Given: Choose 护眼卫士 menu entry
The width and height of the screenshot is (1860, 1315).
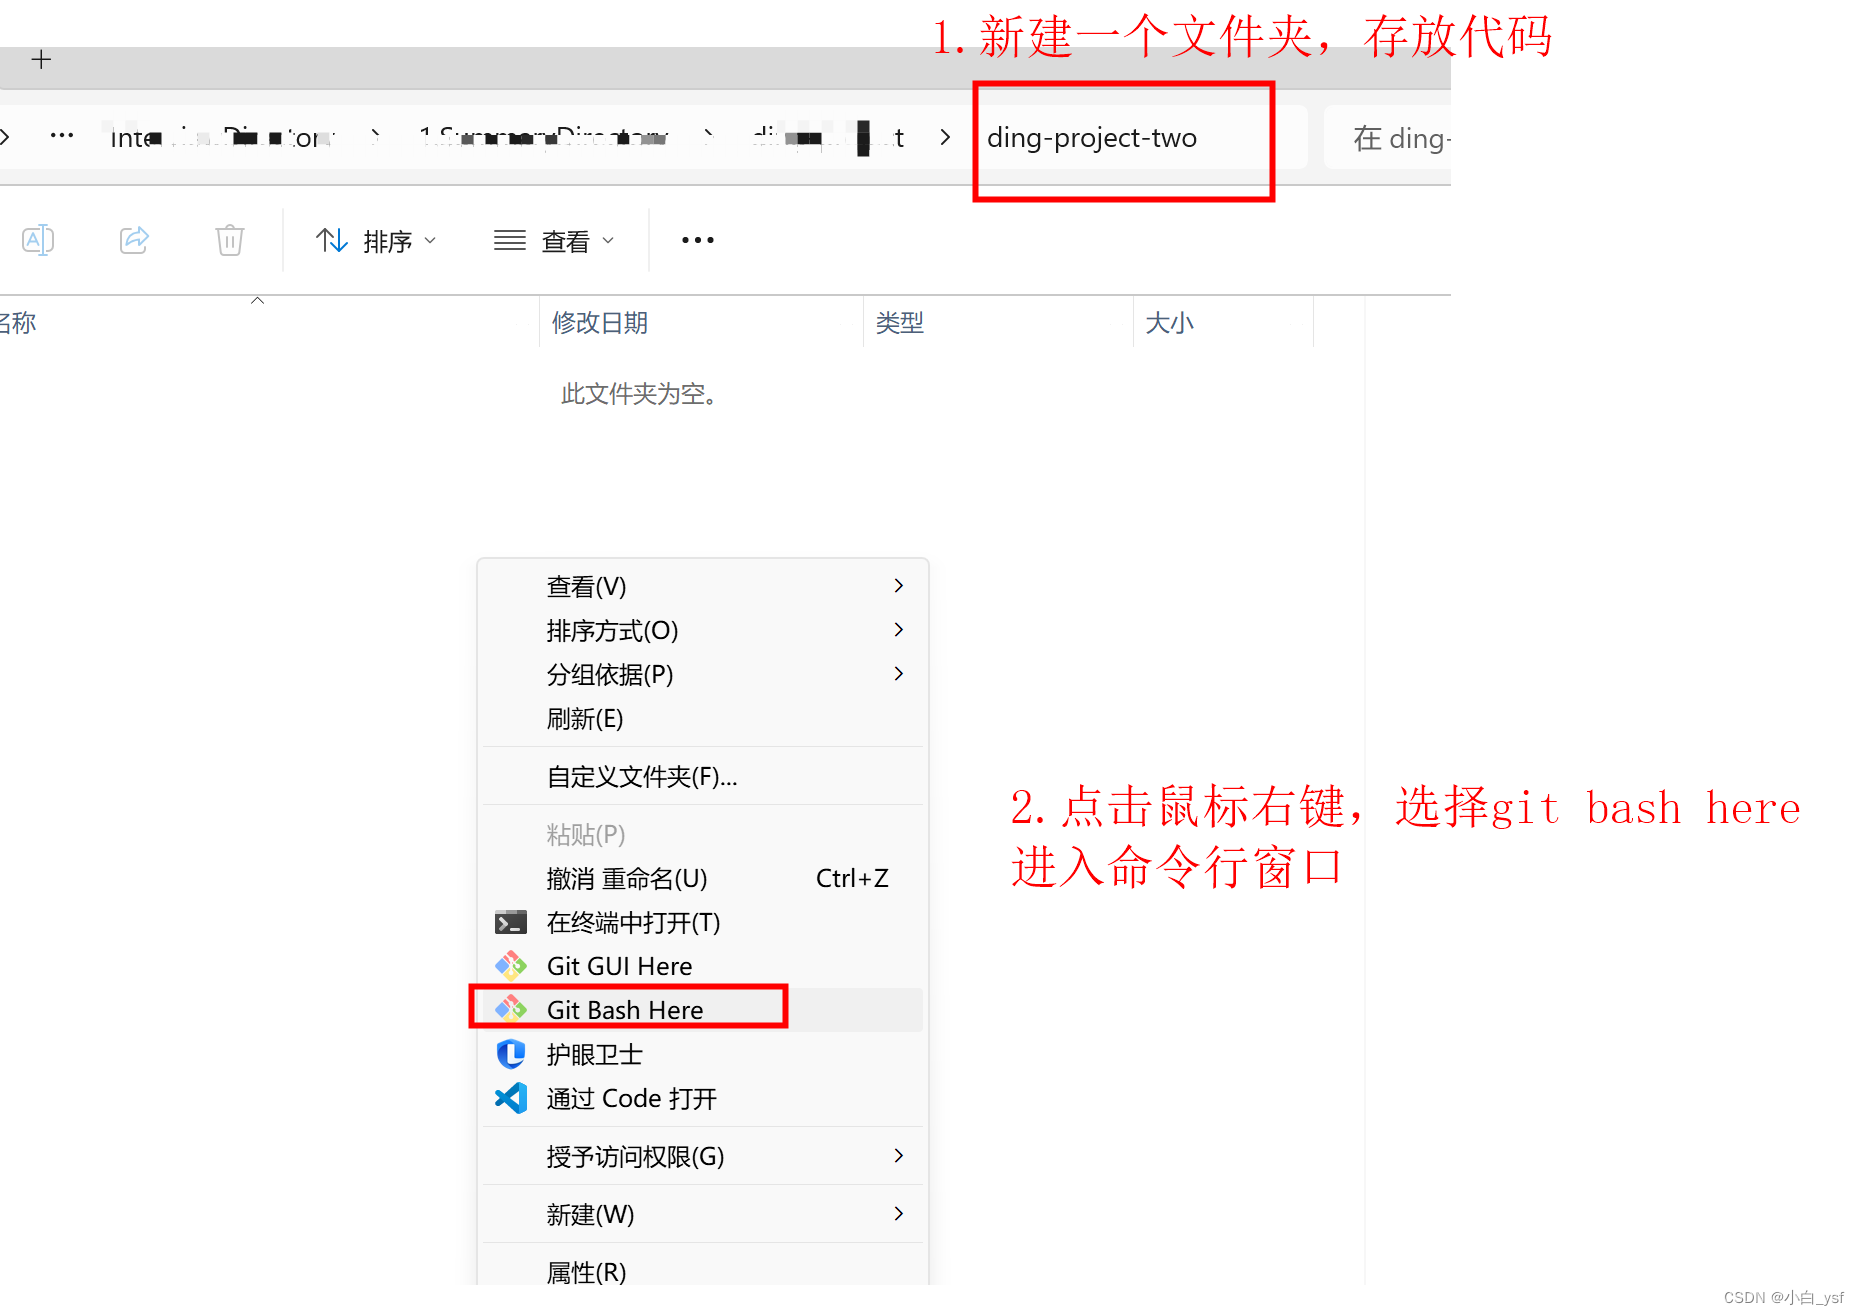Looking at the screenshot, I should pyautogui.click(x=702, y=1054).
